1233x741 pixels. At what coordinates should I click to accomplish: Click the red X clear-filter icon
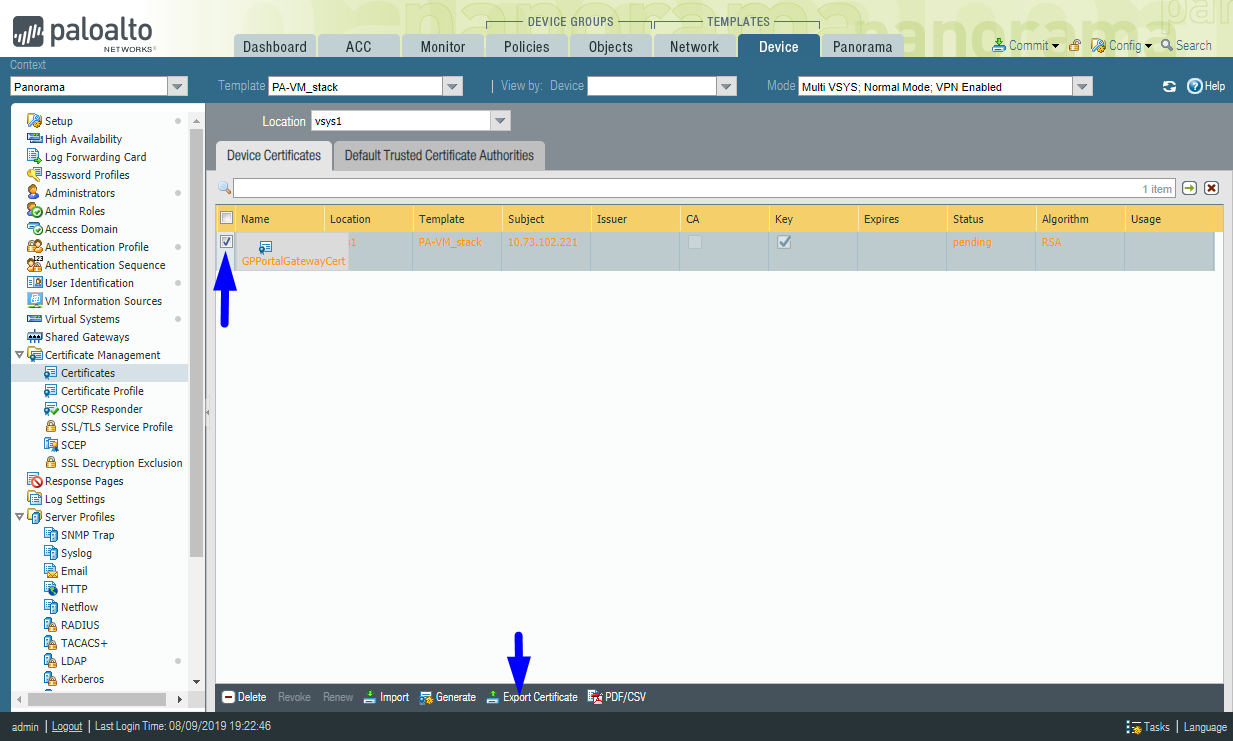click(x=1211, y=188)
